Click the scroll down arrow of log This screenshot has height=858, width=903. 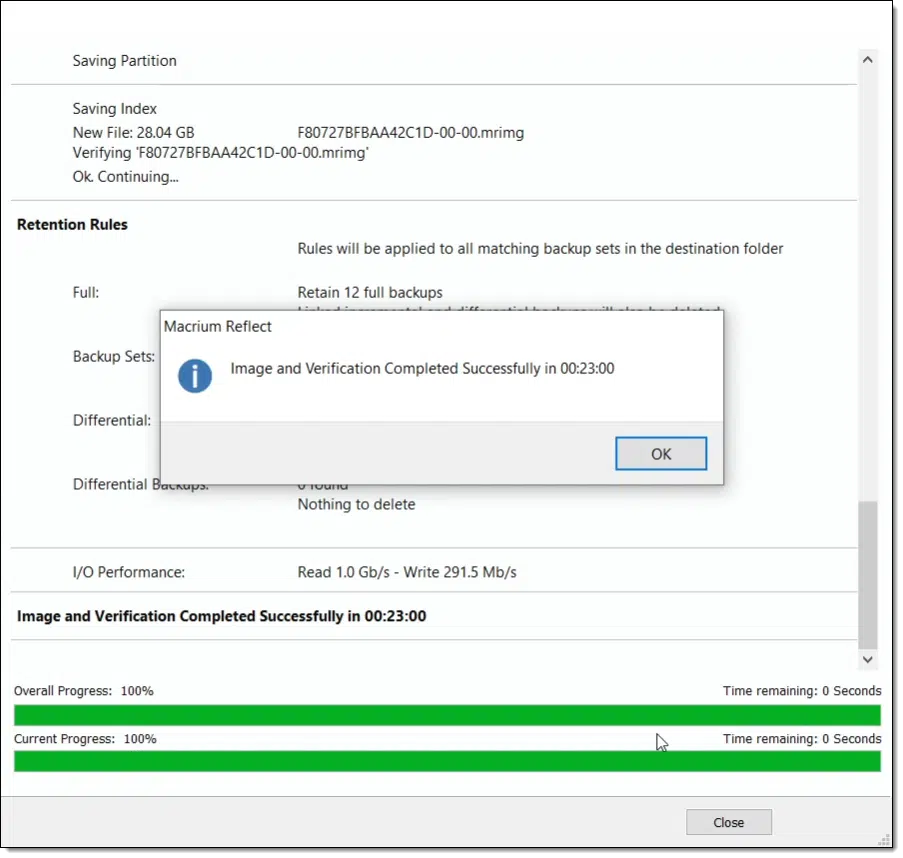point(868,660)
